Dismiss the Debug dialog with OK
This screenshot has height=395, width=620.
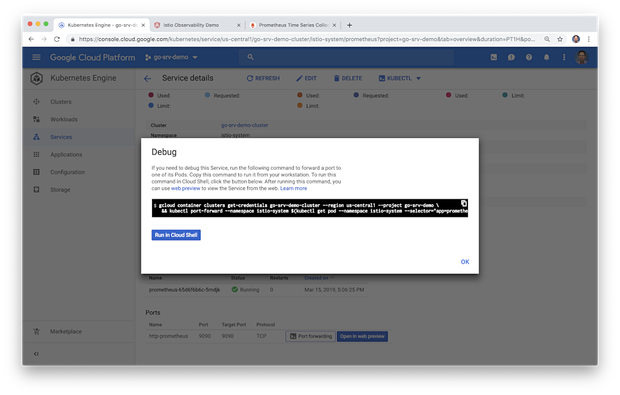coord(465,262)
